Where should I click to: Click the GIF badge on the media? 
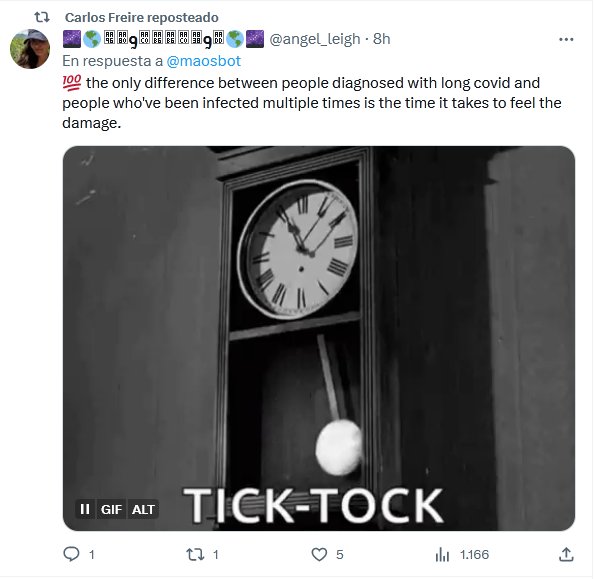[111, 509]
